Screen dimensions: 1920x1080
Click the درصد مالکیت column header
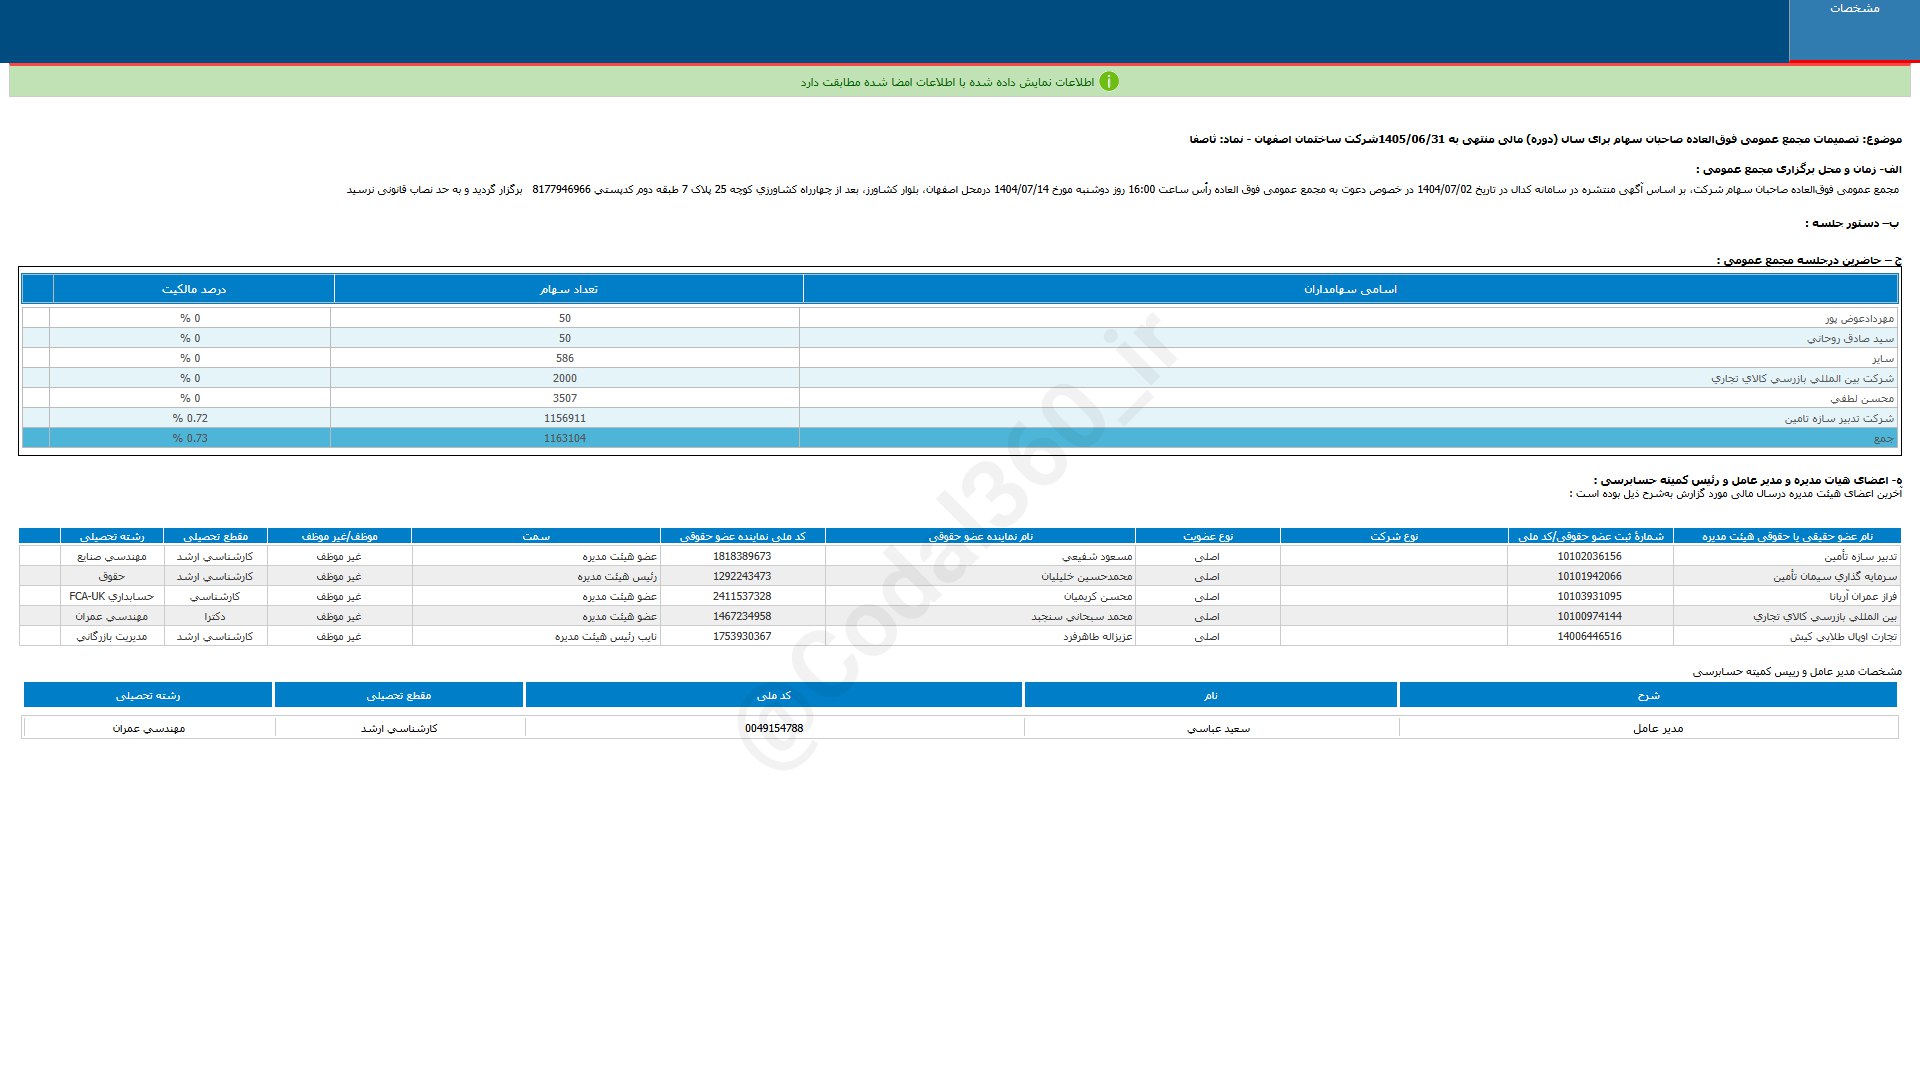pyautogui.click(x=194, y=289)
